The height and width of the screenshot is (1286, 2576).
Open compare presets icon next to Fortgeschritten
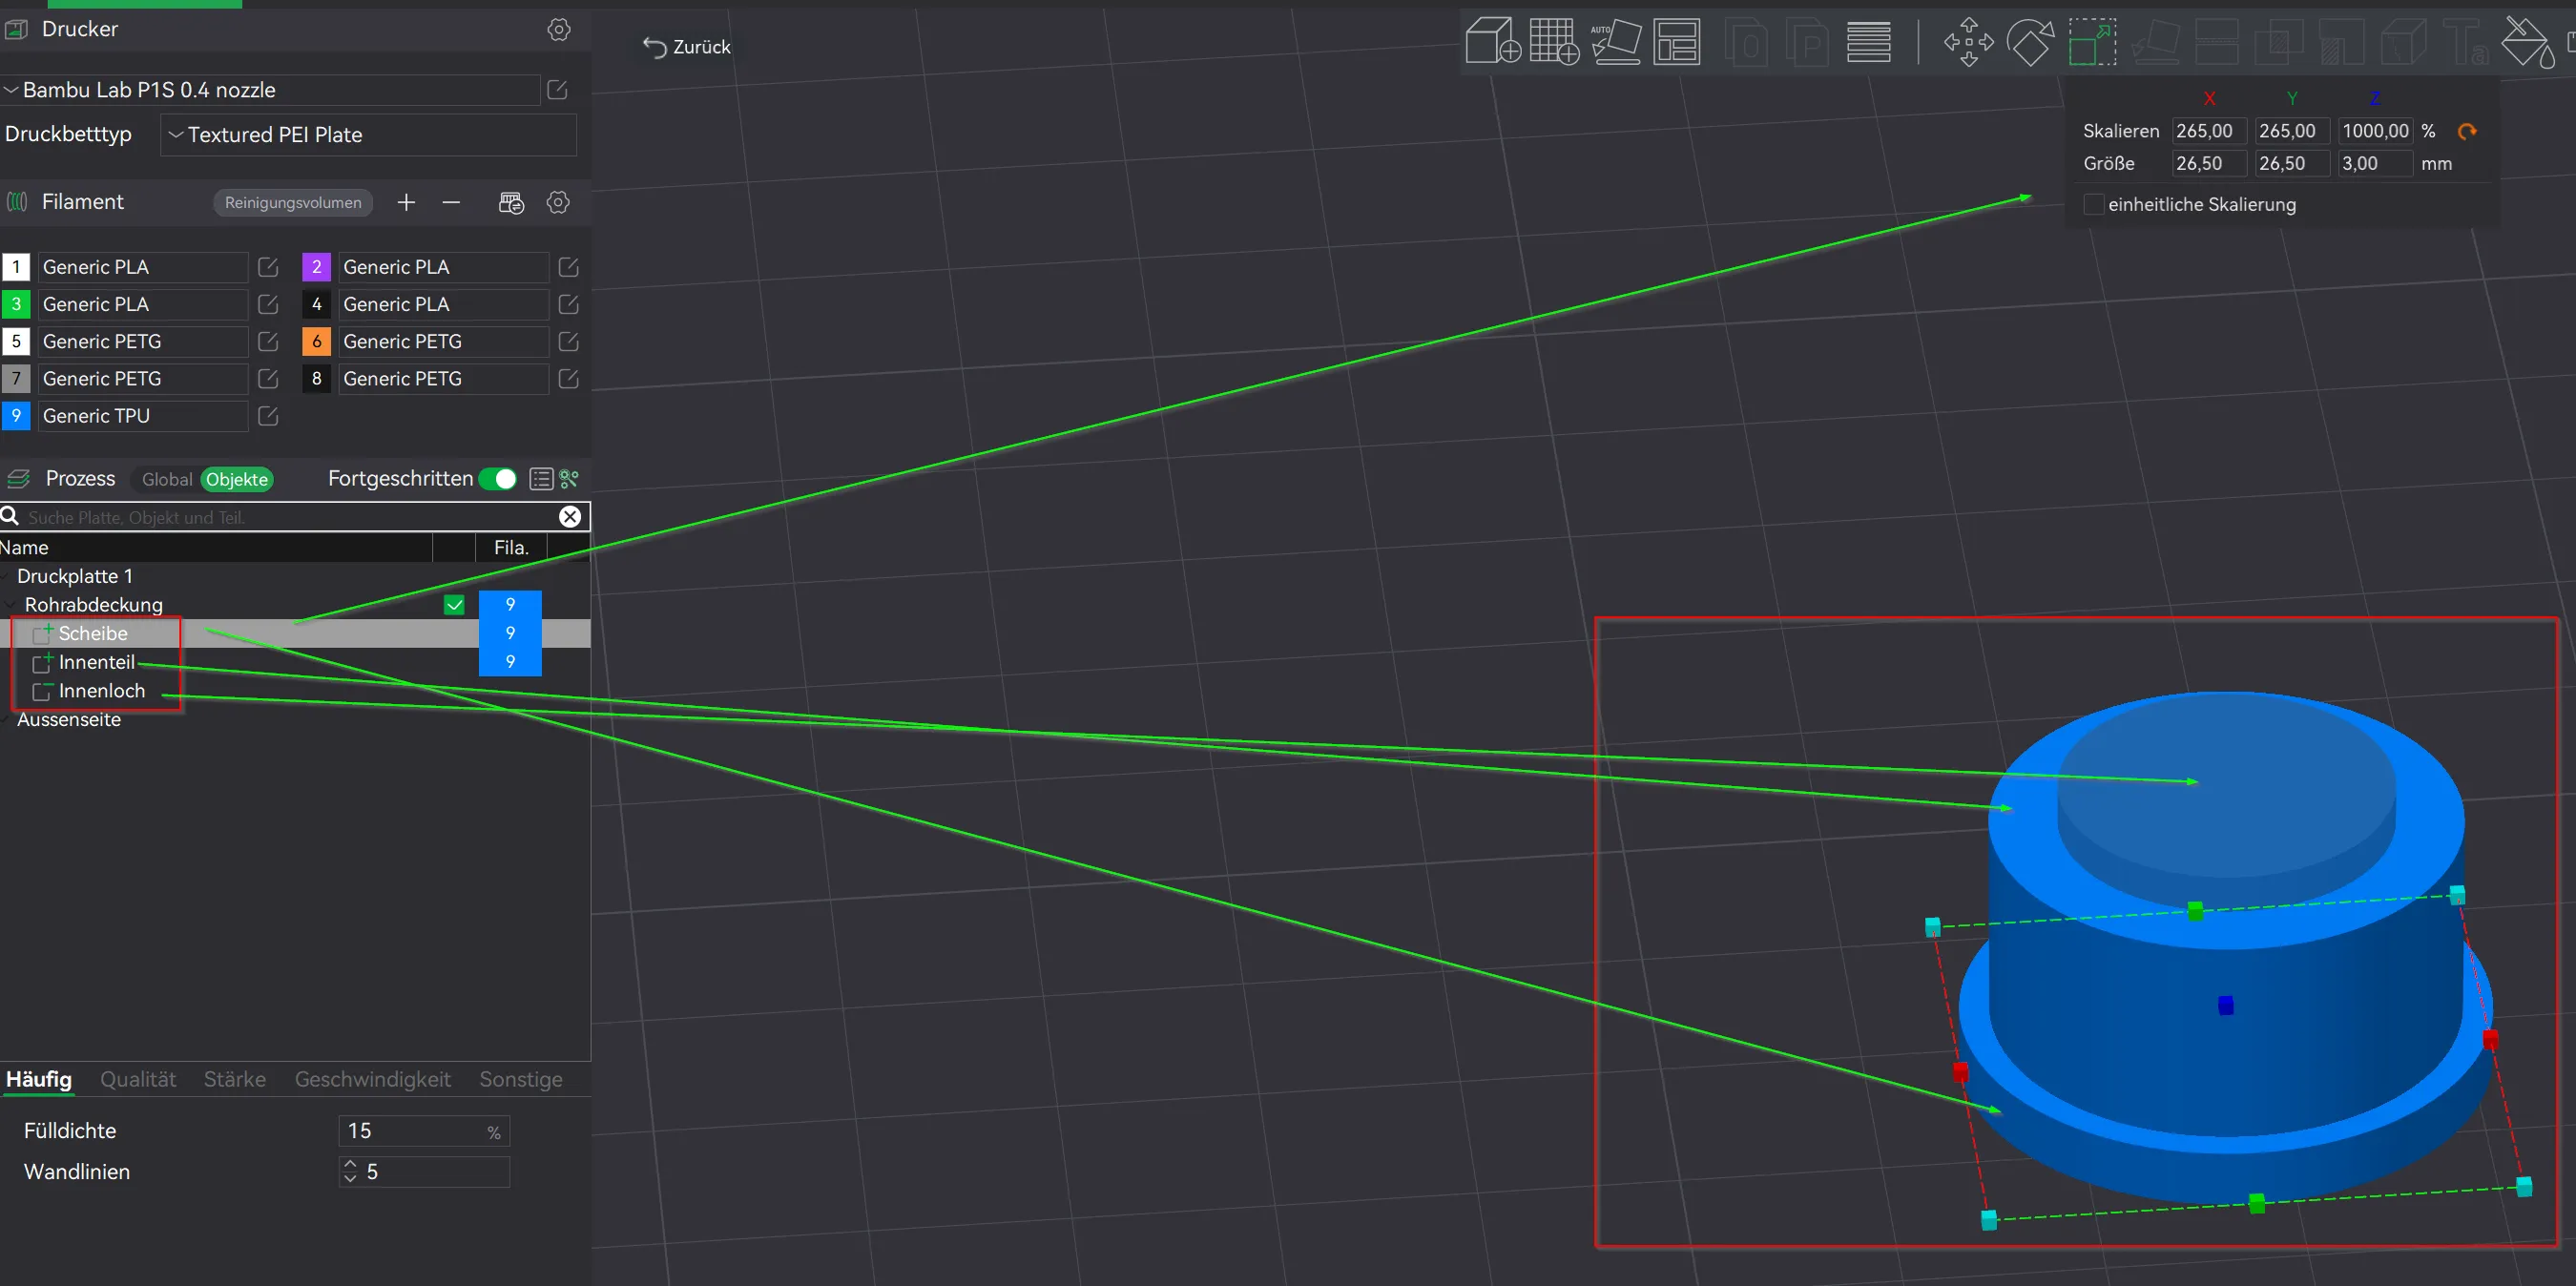coord(570,479)
